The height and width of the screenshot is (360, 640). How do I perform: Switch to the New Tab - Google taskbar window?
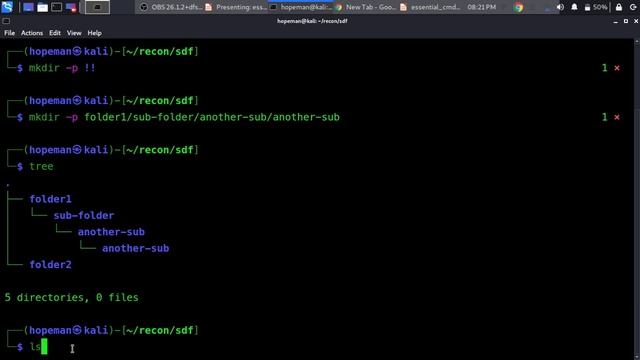click(x=366, y=7)
